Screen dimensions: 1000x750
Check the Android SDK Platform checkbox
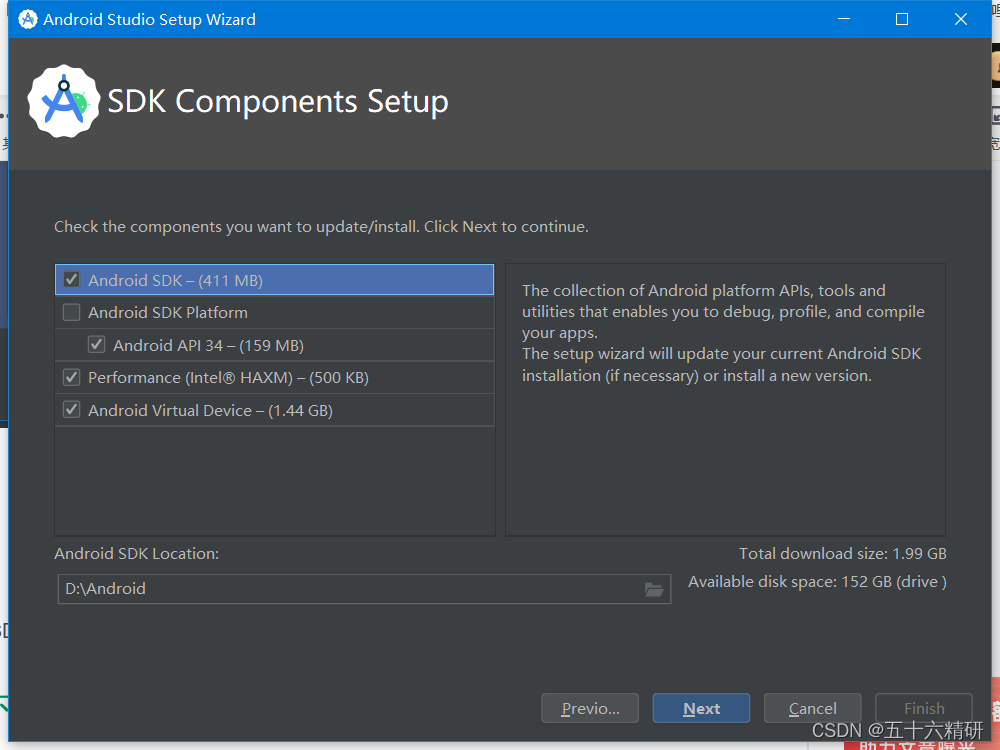[x=71, y=312]
